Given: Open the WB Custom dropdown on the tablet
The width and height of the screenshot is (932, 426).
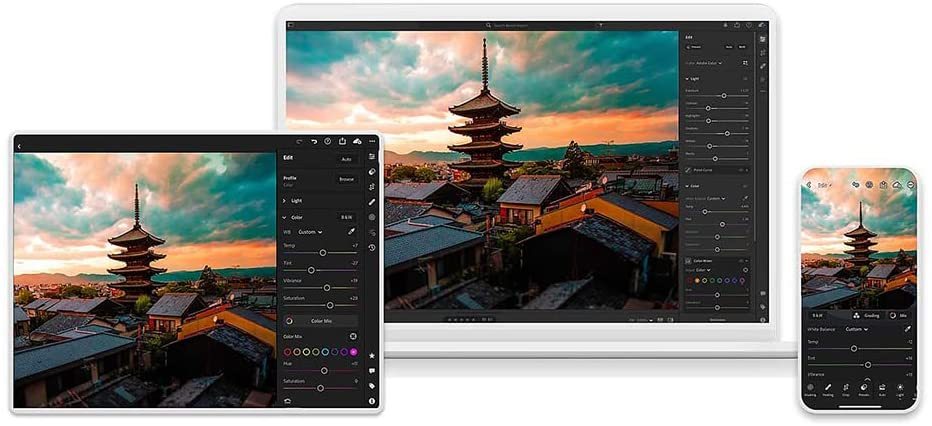Looking at the screenshot, I should pyautogui.click(x=309, y=232).
